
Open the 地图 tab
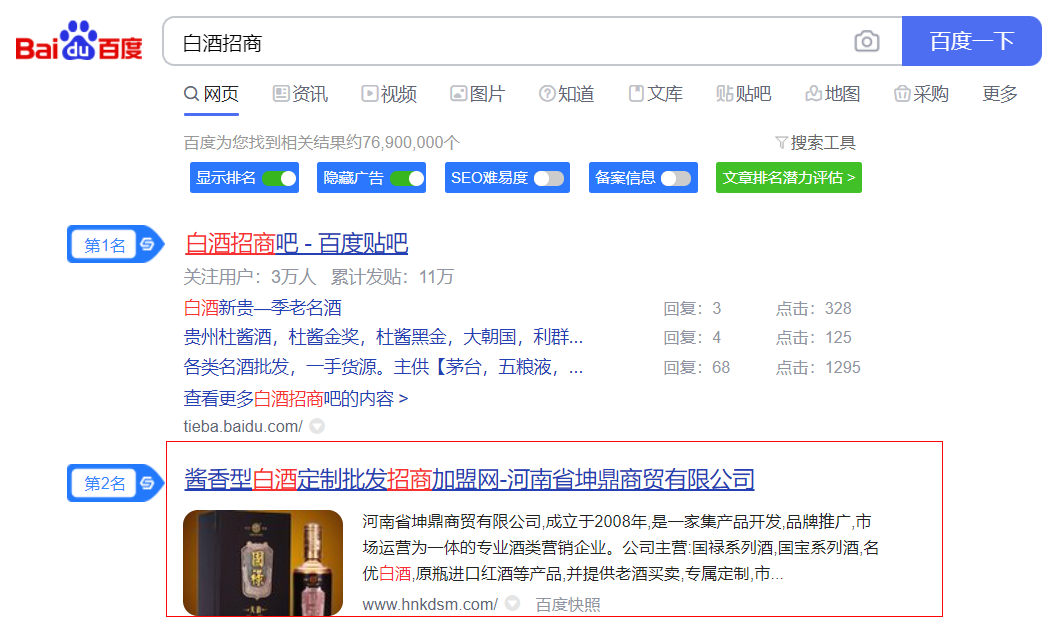(x=833, y=94)
